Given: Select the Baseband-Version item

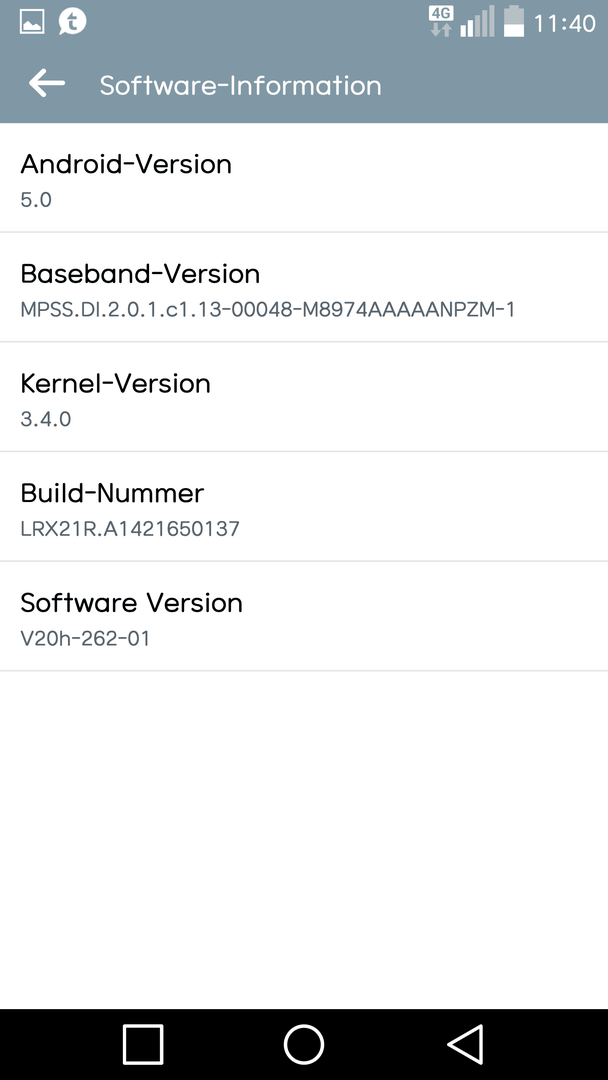Looking at the screenshot, I should tap(304, 288).
